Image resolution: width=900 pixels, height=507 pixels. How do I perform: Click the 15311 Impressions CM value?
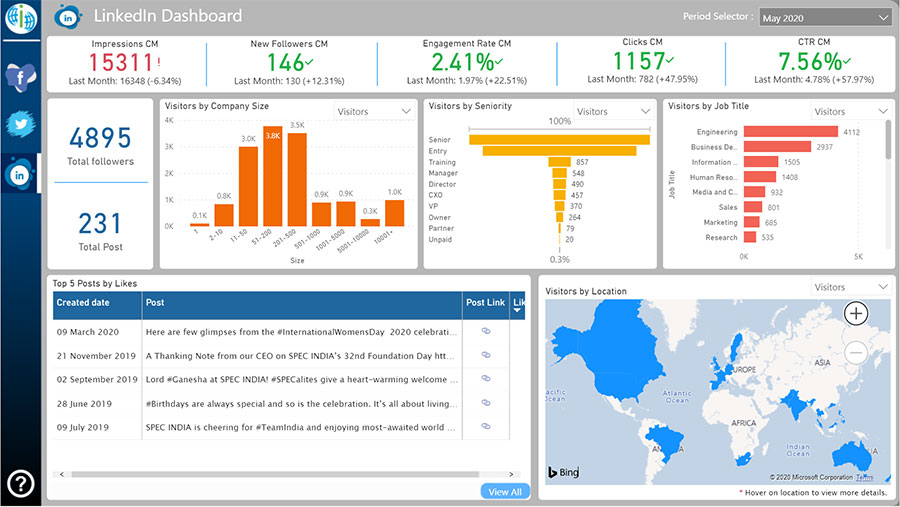[x=121, y=63]
